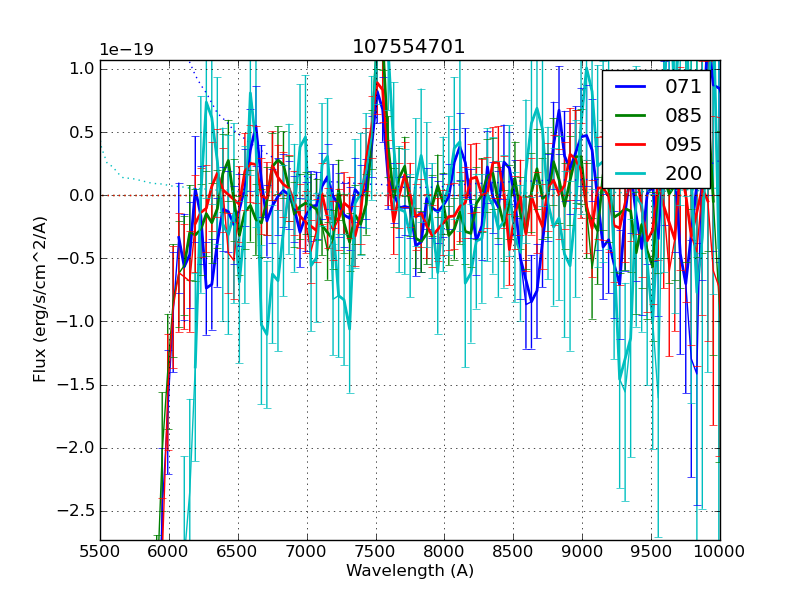Click the green line swatch in legend
Screen dimensions: 800x600
(x=631, y=115)
